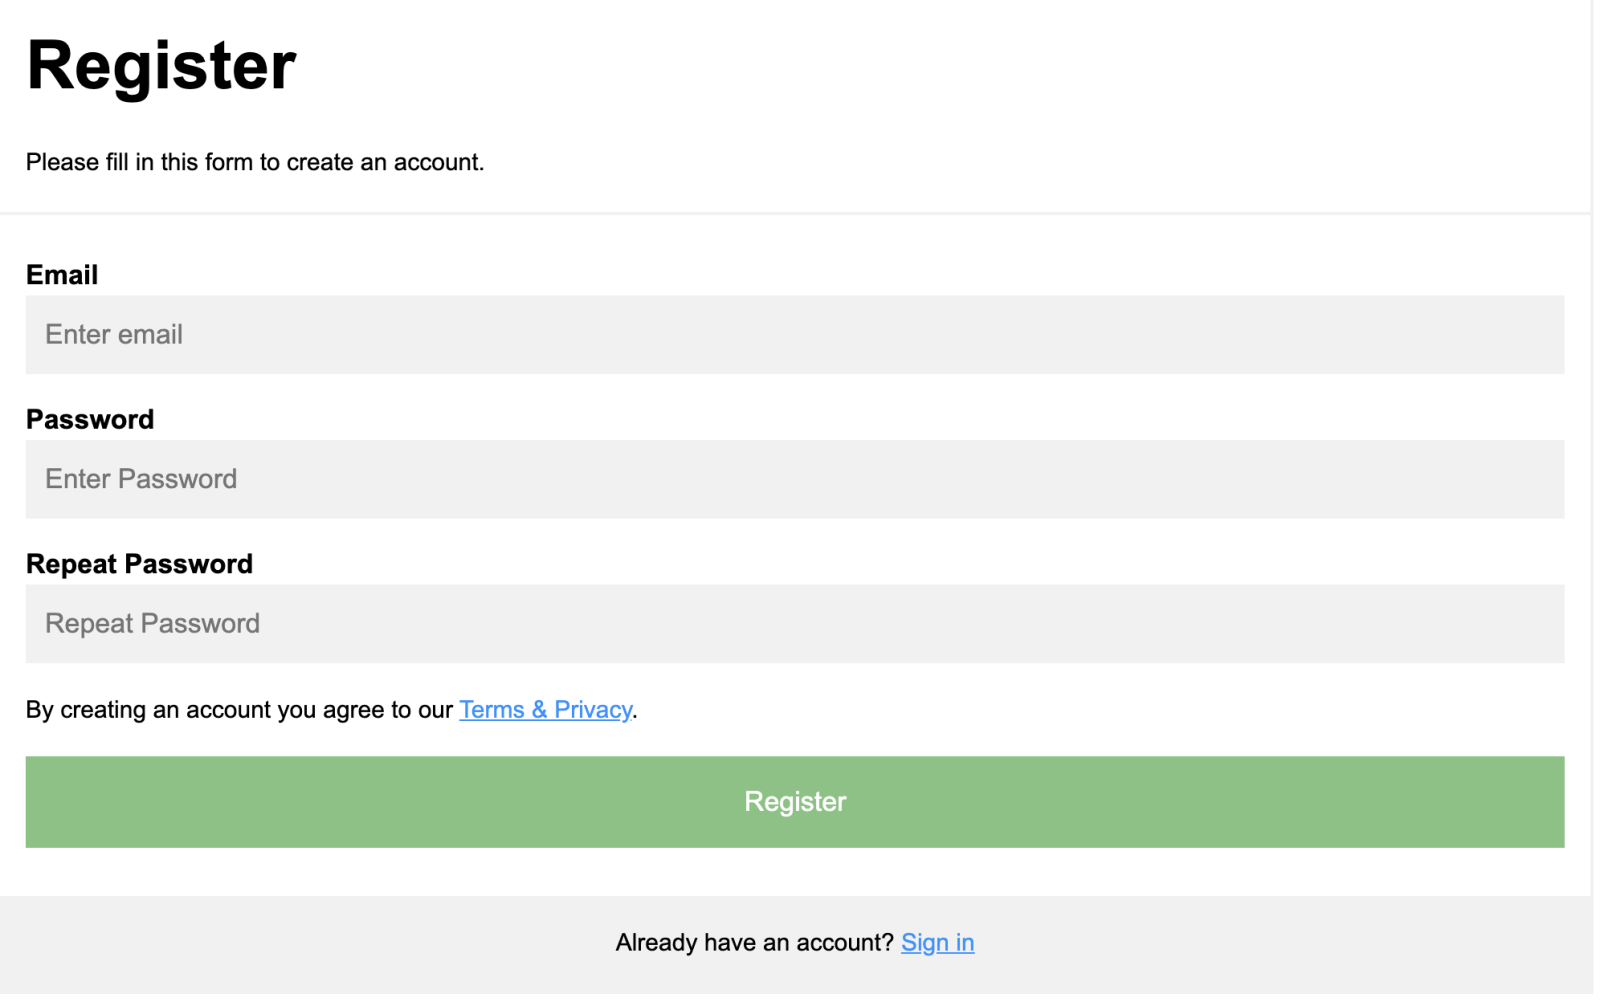Open the Terms & Privacy link

545,710
